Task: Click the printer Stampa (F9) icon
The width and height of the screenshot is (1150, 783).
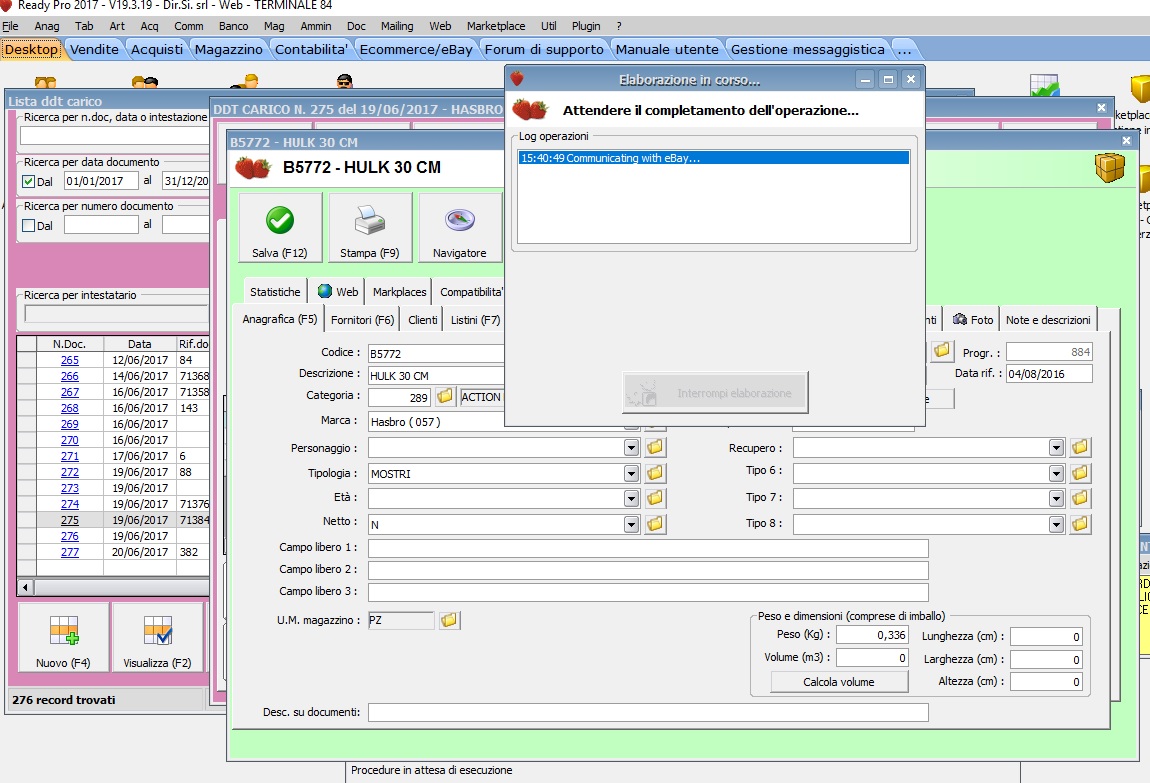Action: tap(370, 221)
